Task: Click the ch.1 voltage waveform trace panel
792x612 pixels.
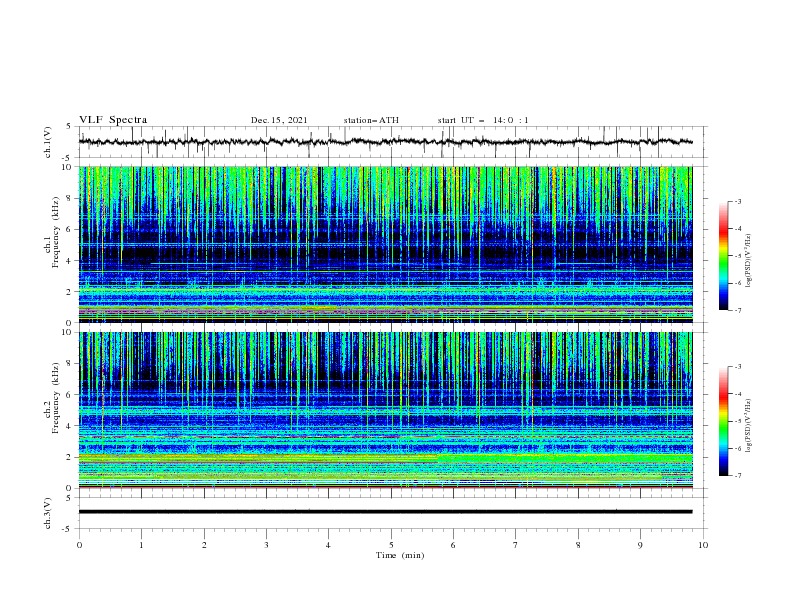Action: [x=392, y=142]
